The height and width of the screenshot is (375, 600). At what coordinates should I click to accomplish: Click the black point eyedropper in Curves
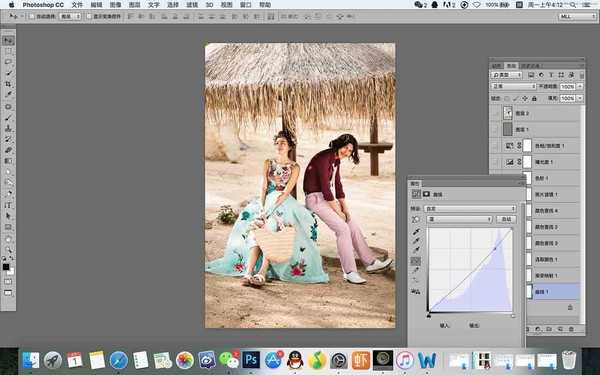pos(416,232)
